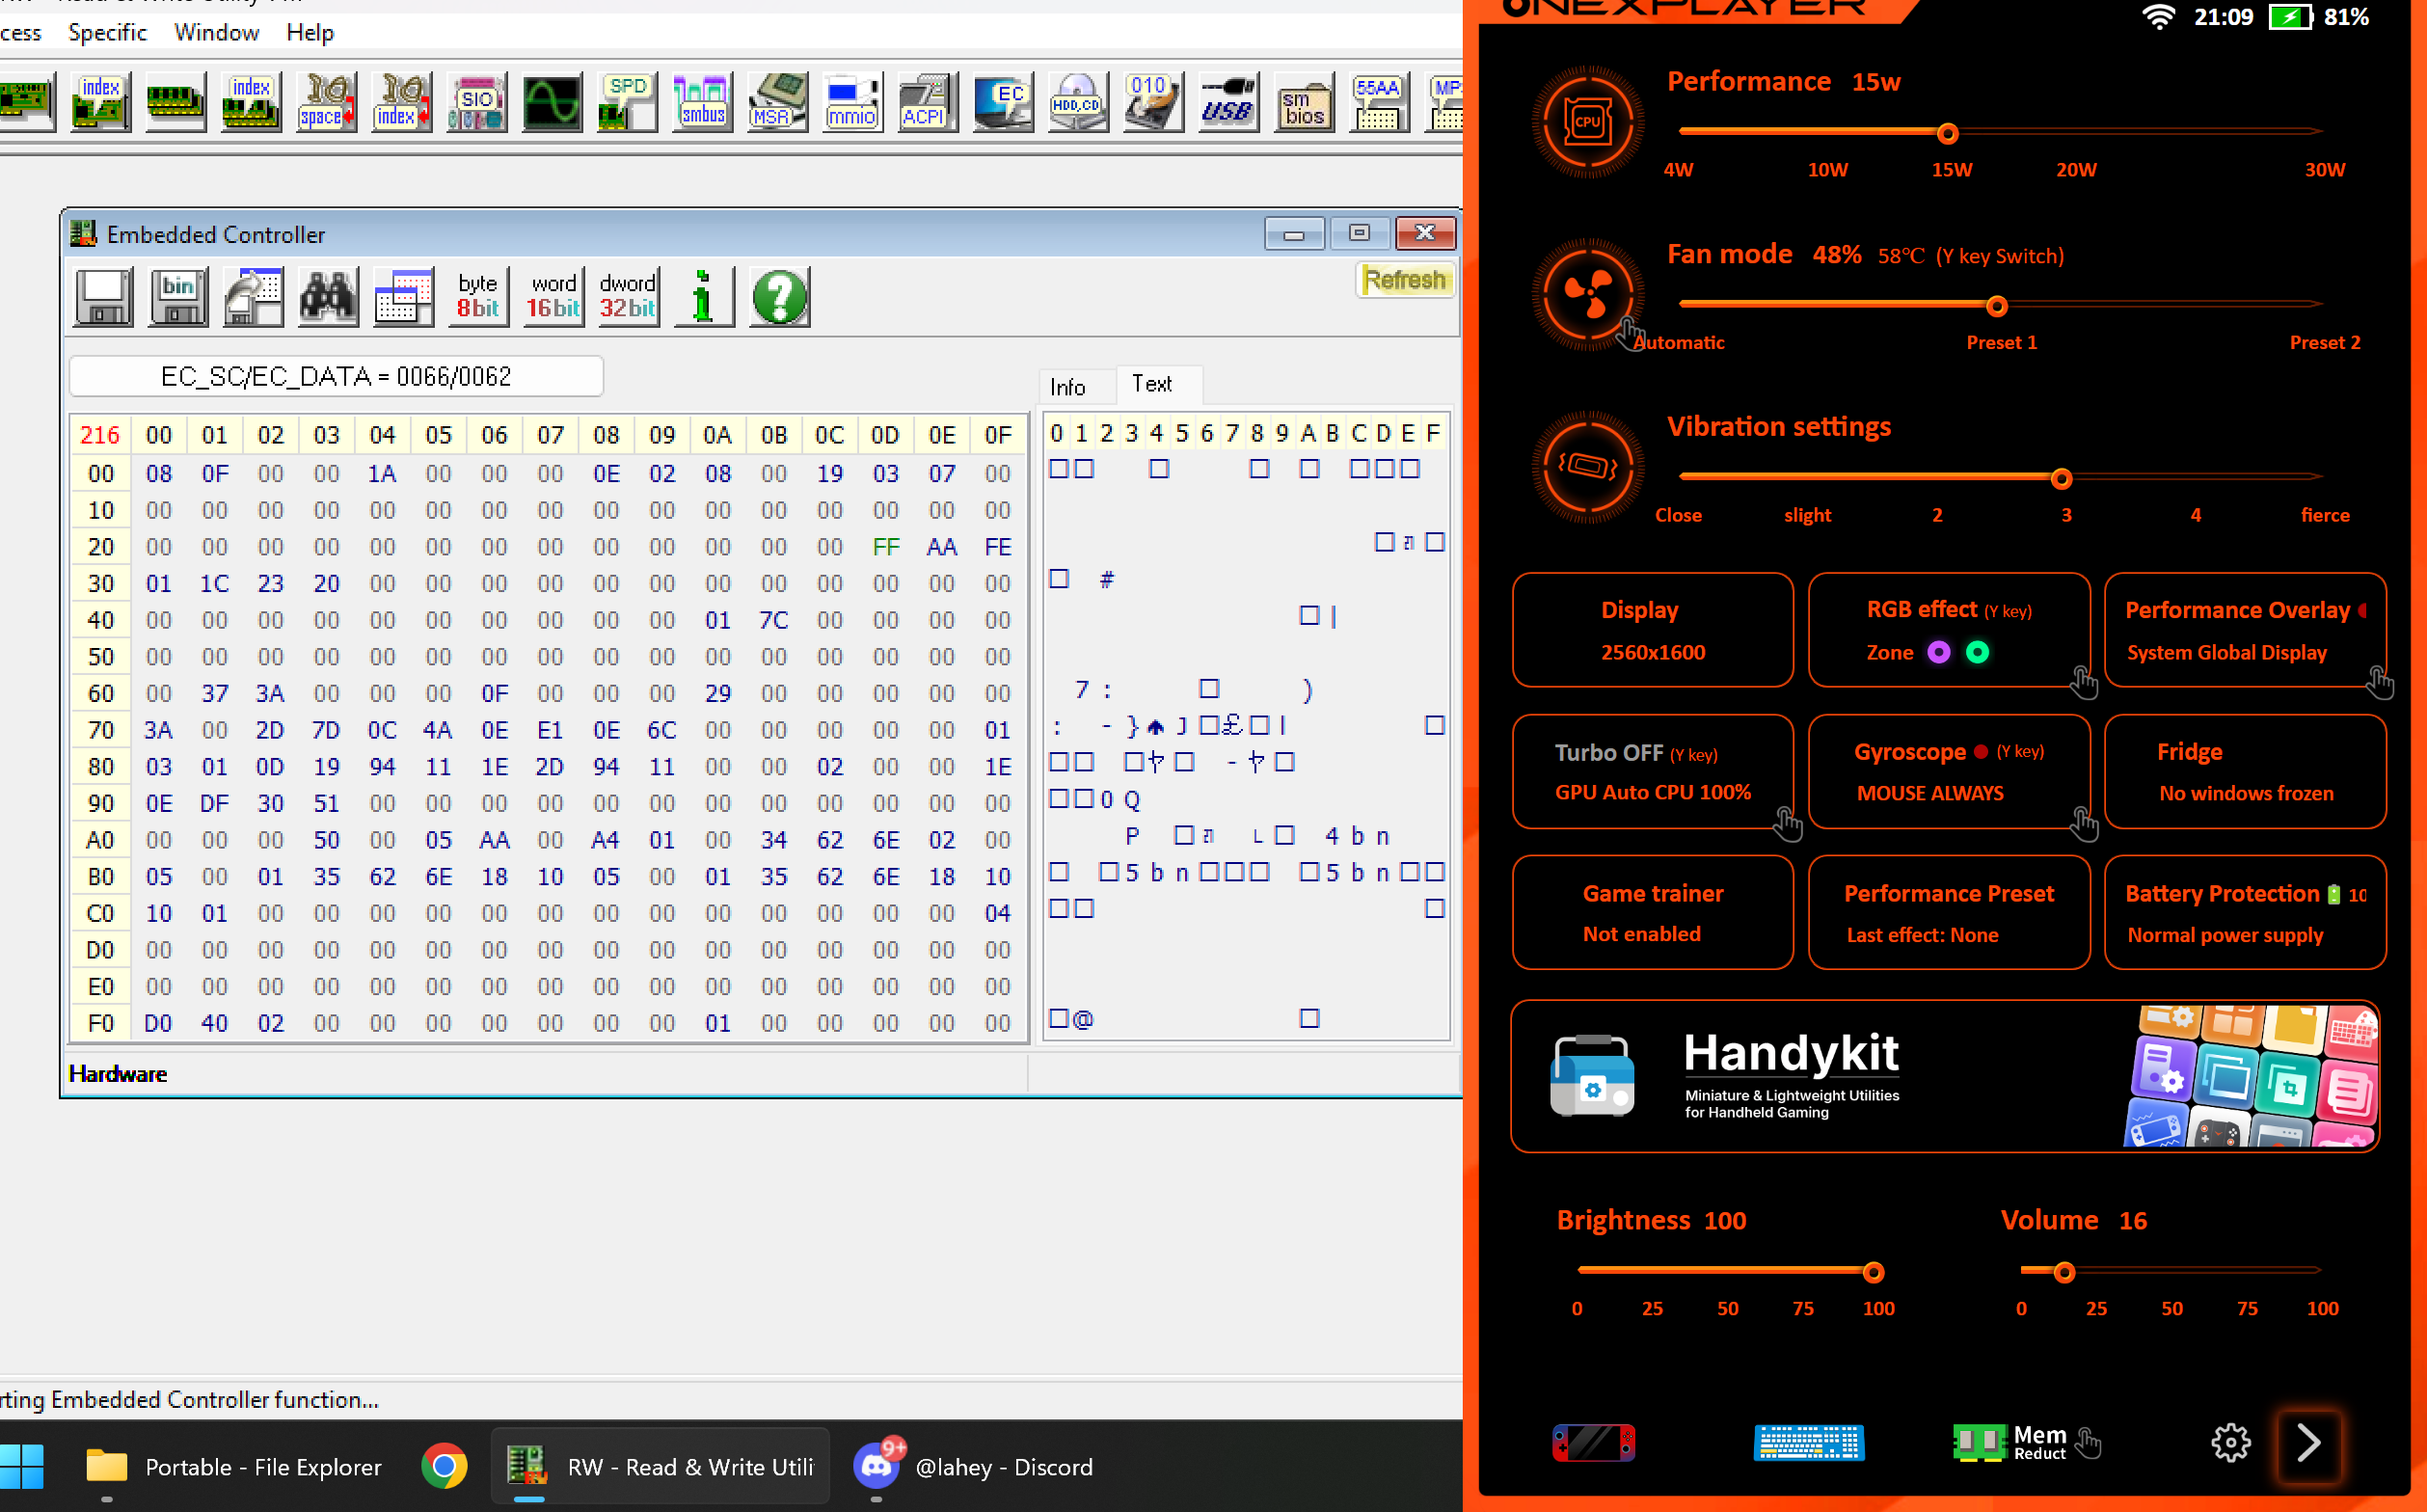Open the SMBIOS tool
This screenshot has height=1512, width=2427.
[1303, 102]
